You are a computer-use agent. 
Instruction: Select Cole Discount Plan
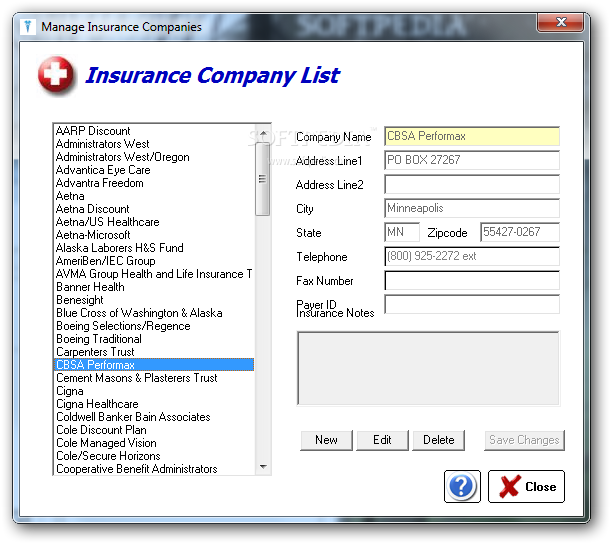pos(154,430)
